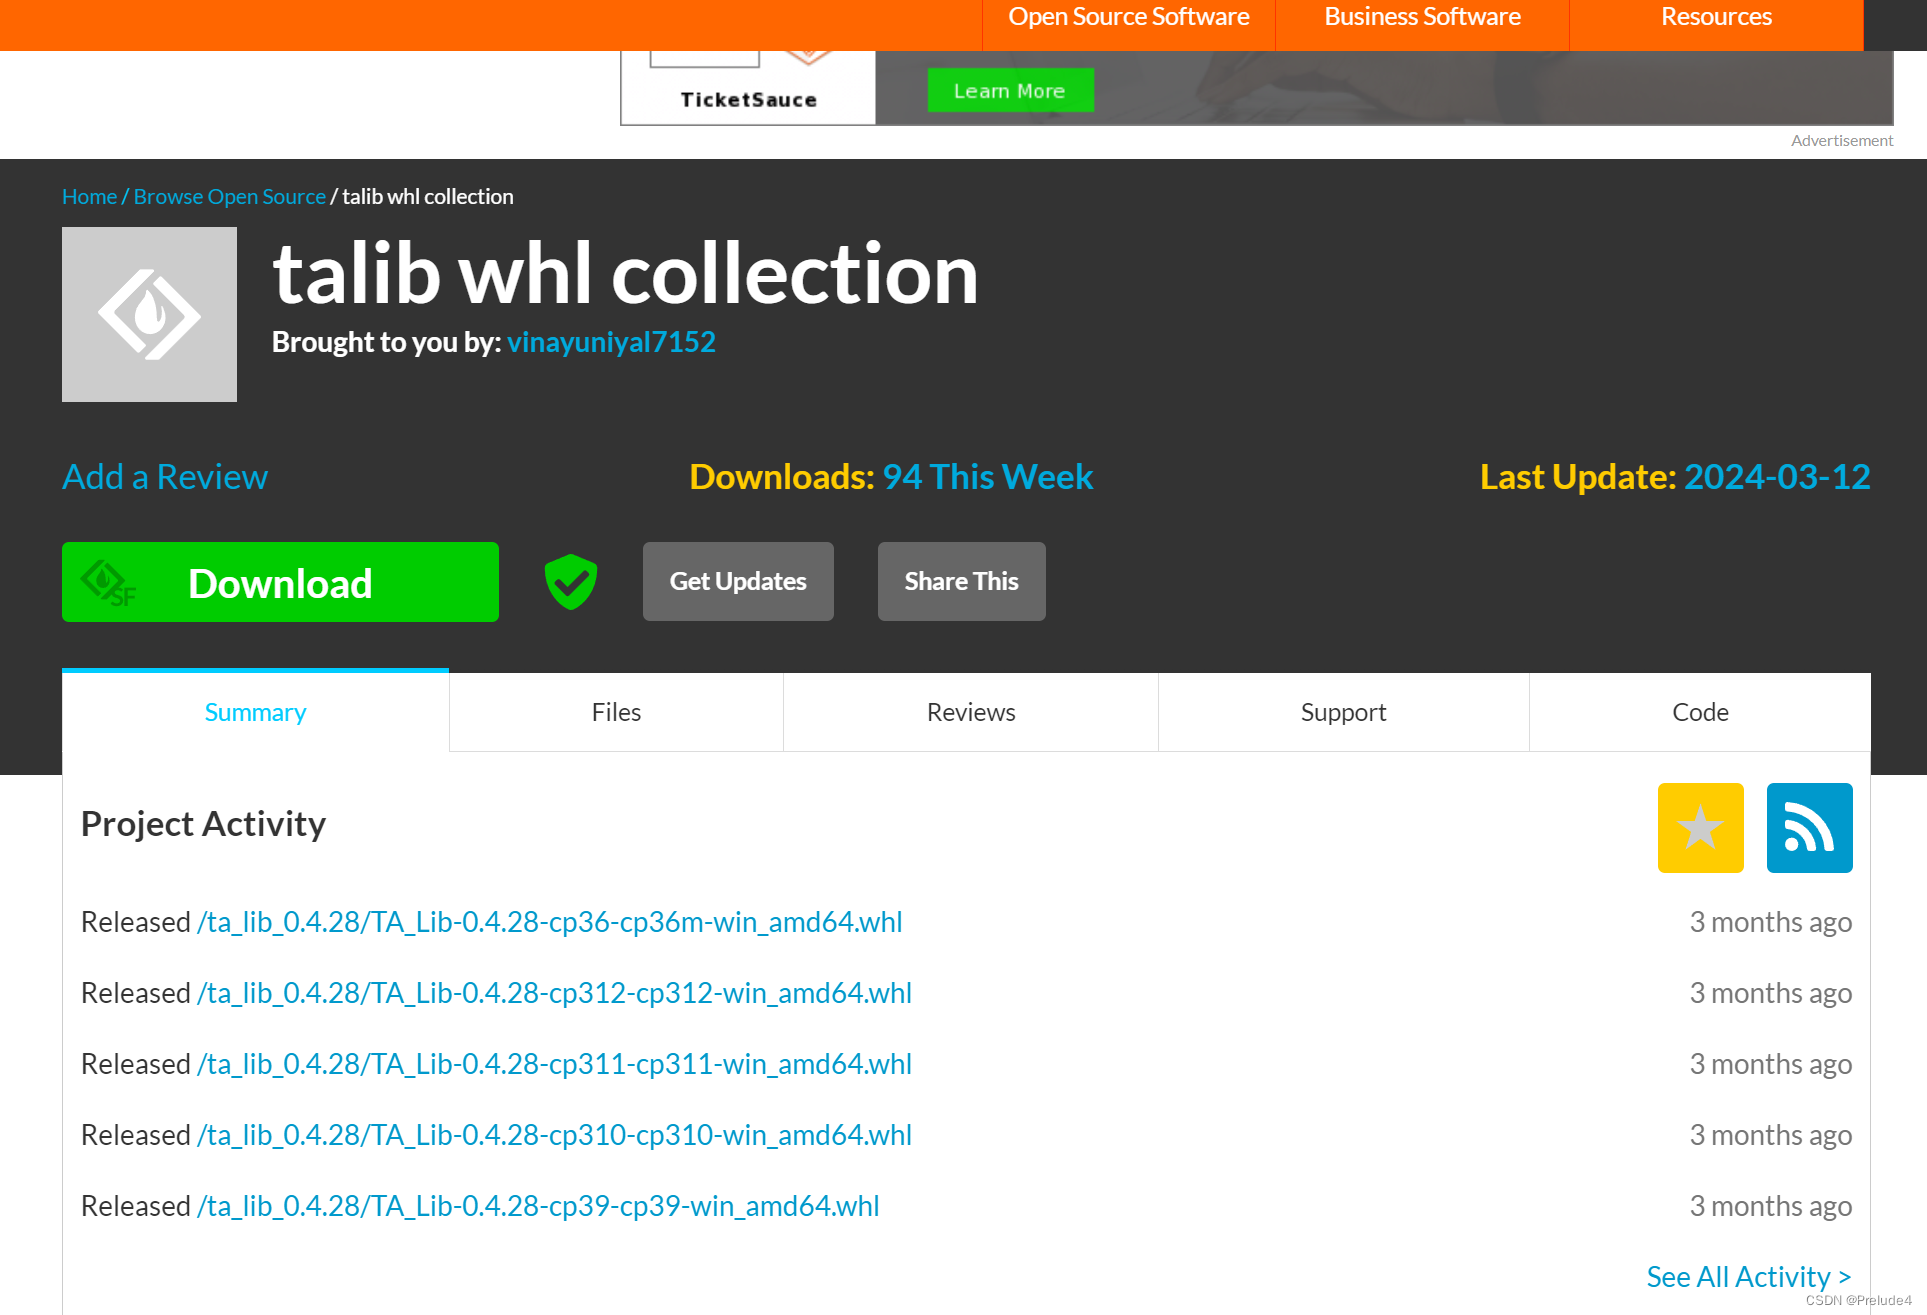Go to the Code tab
This screenshot has height=1315, width=1927.
pos(1700,712)
